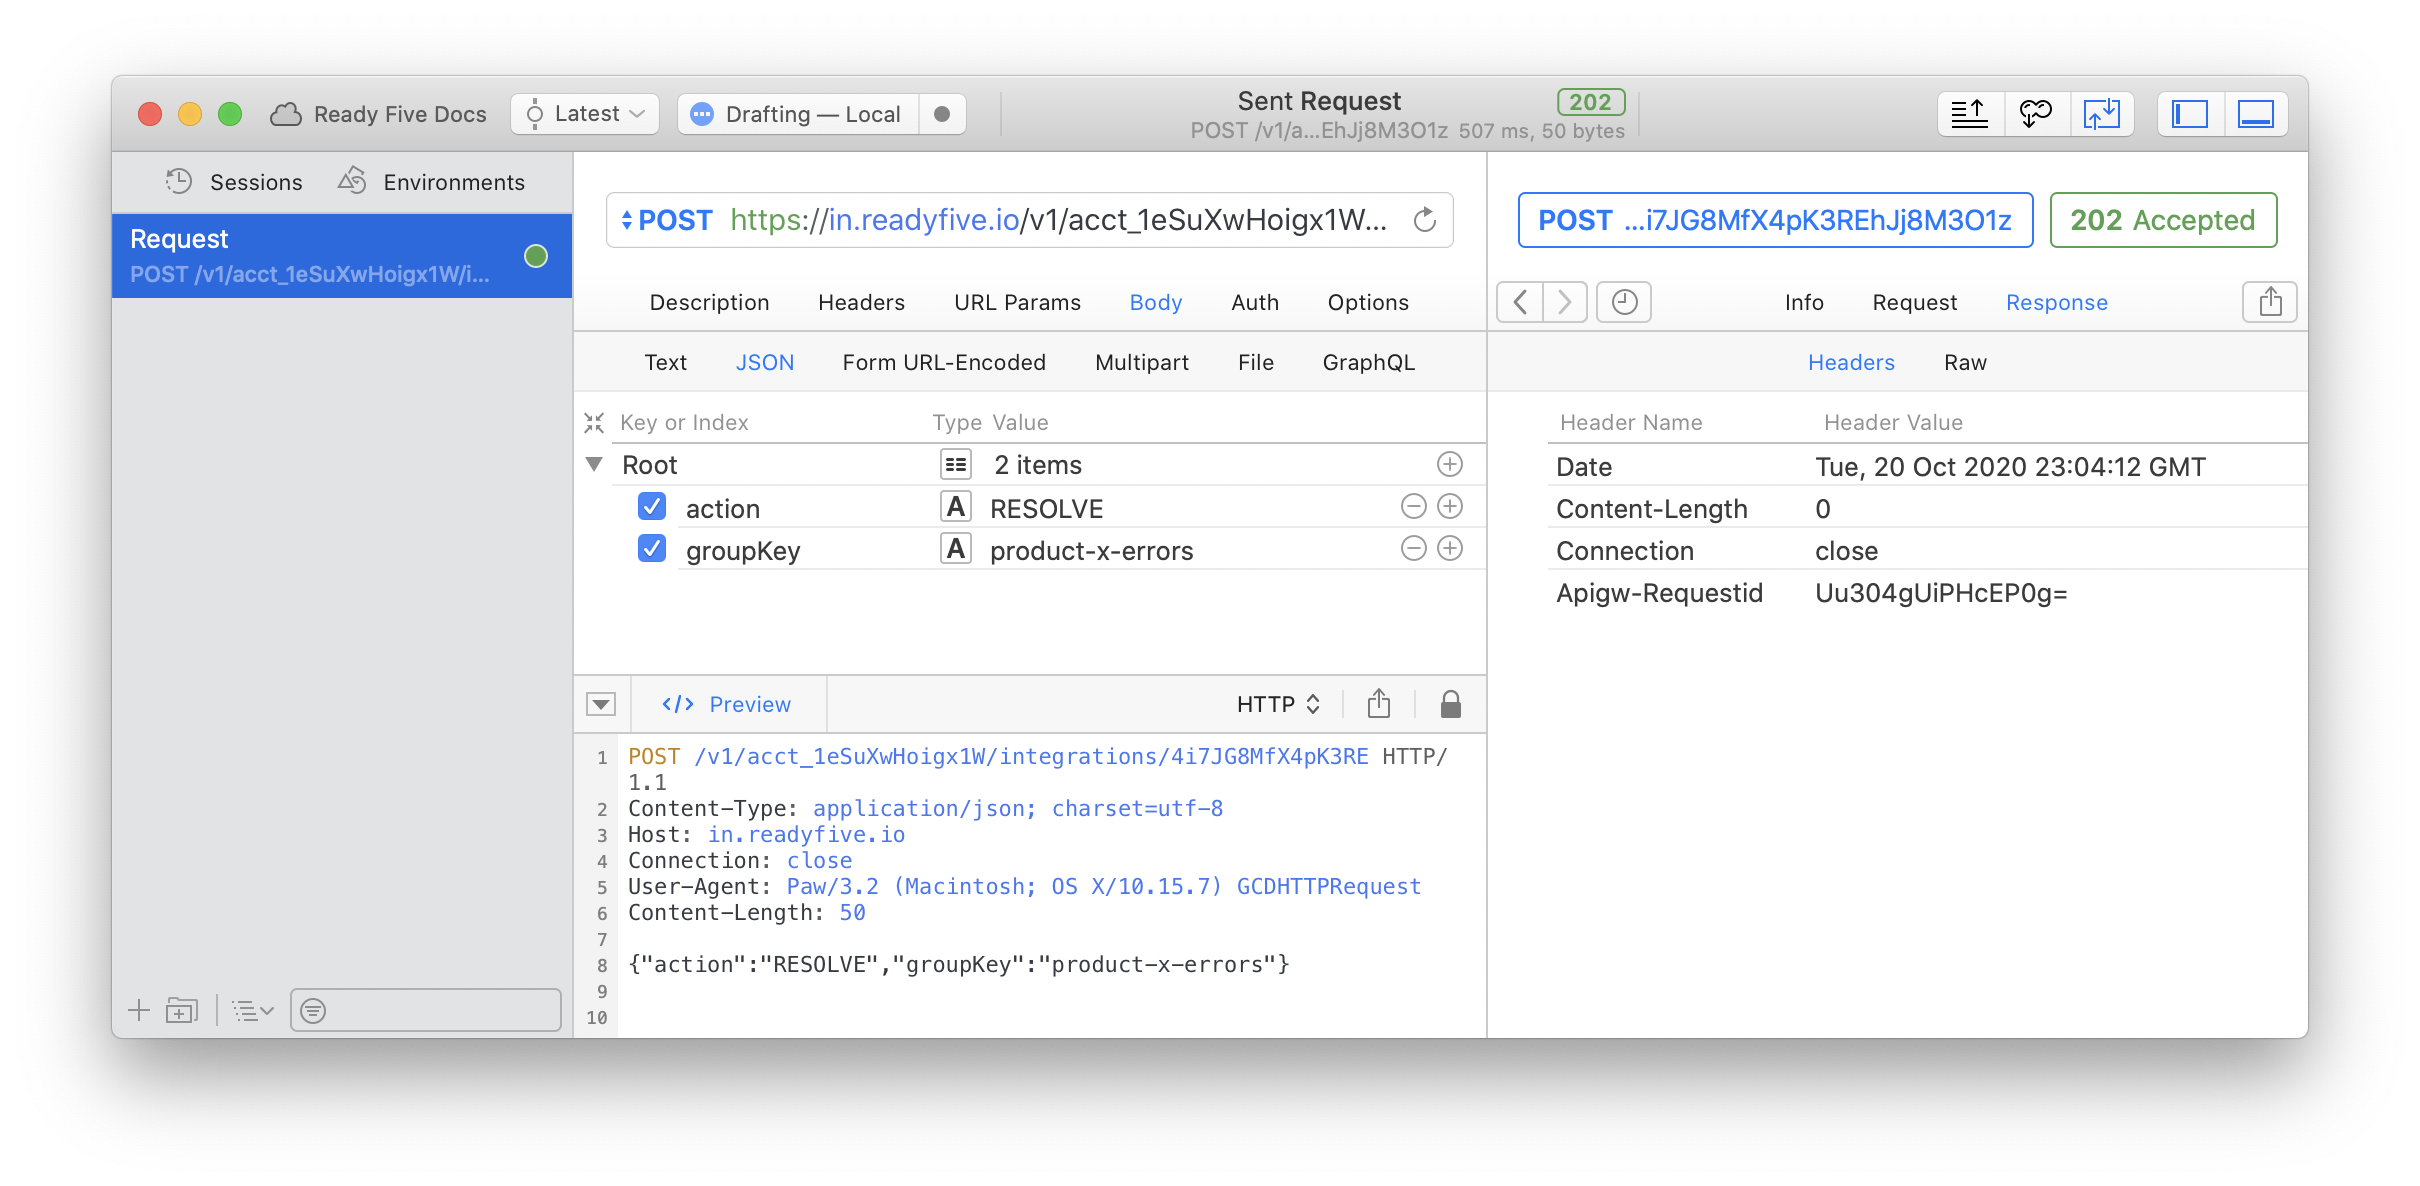This screenshot has height=1186, width=2420.
Task: Open the Latest branch dropdown
Action: tap(585, 114)
